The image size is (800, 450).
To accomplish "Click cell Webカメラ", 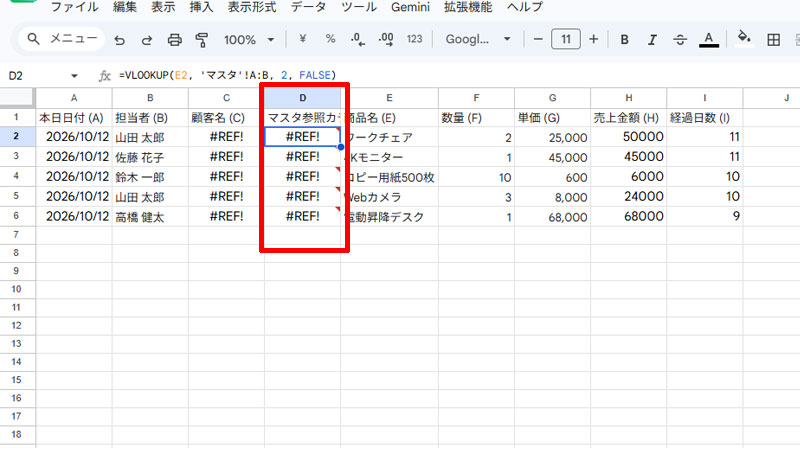I will click(389, 197).
